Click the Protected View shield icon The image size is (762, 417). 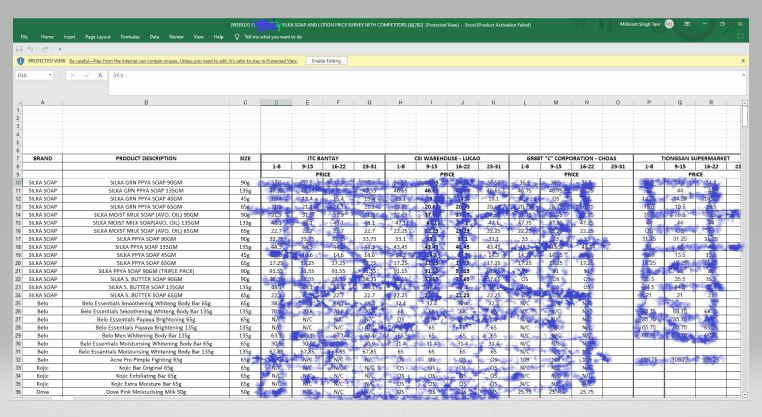click(x=20, y=61)
